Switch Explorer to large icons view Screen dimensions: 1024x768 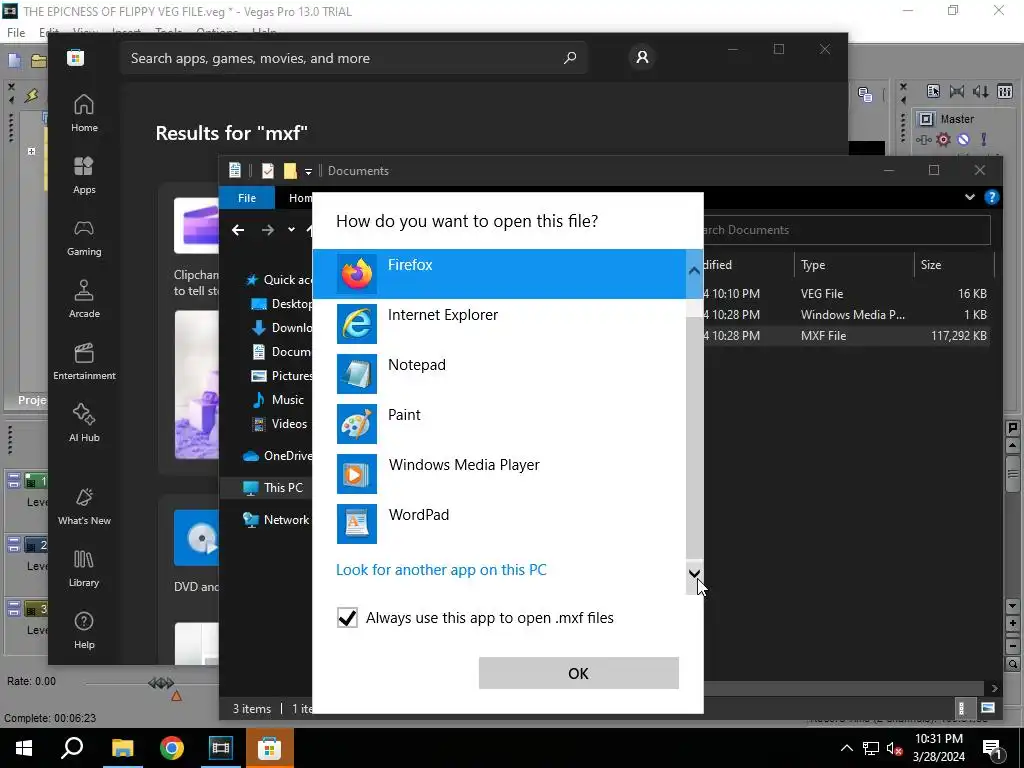tap(987, 708)
